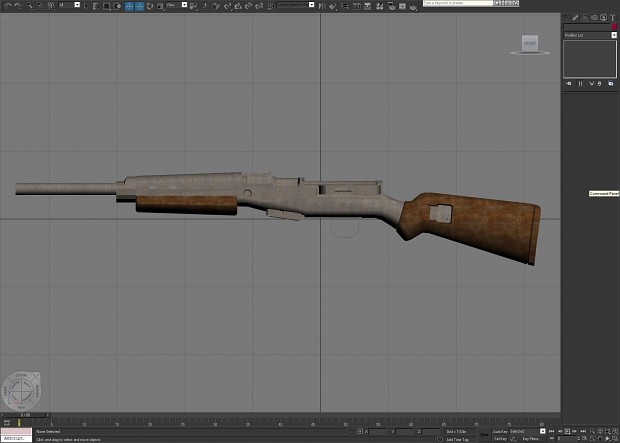
Task: Switch to the Create command panel tab
Action: 566,17
